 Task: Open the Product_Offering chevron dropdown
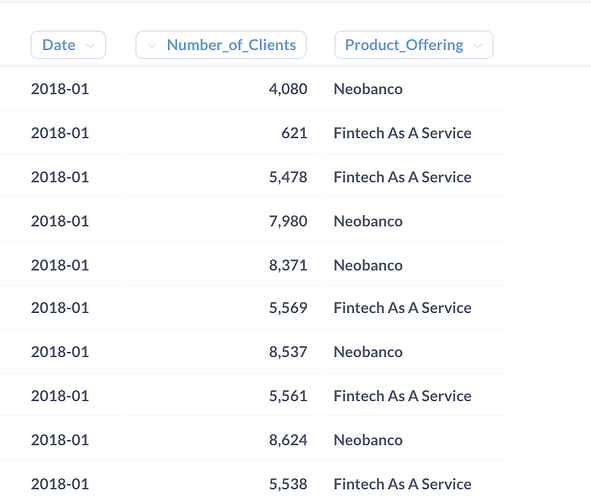pos(478,46)
